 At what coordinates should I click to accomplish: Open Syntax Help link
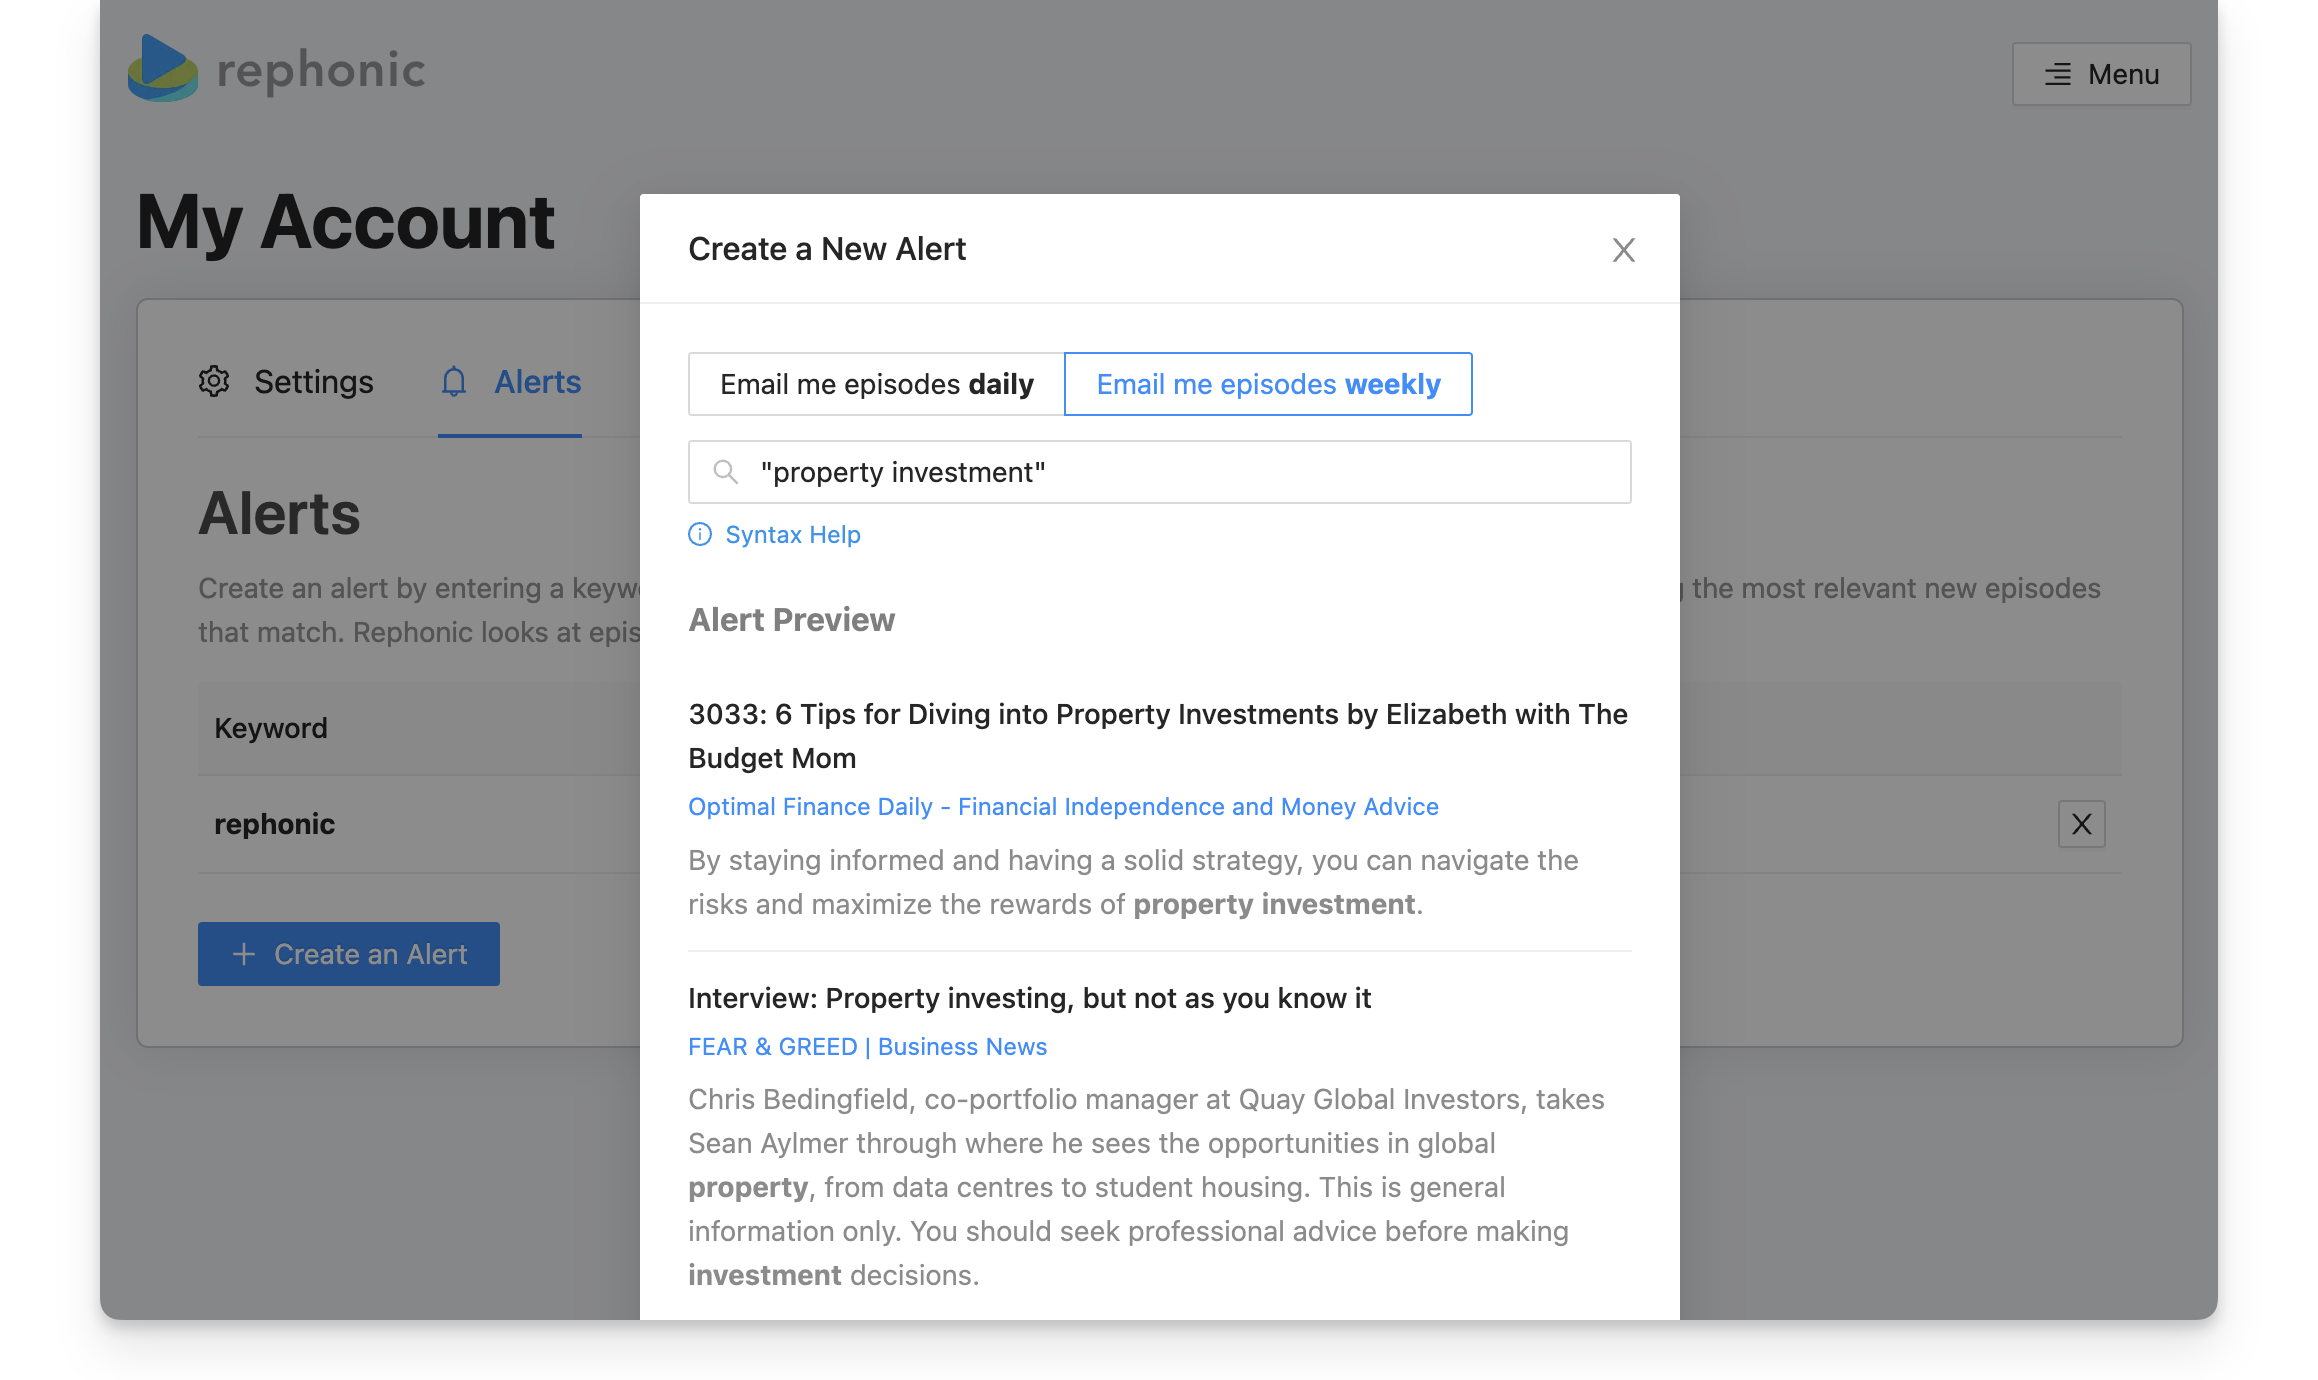click(792, 535)
